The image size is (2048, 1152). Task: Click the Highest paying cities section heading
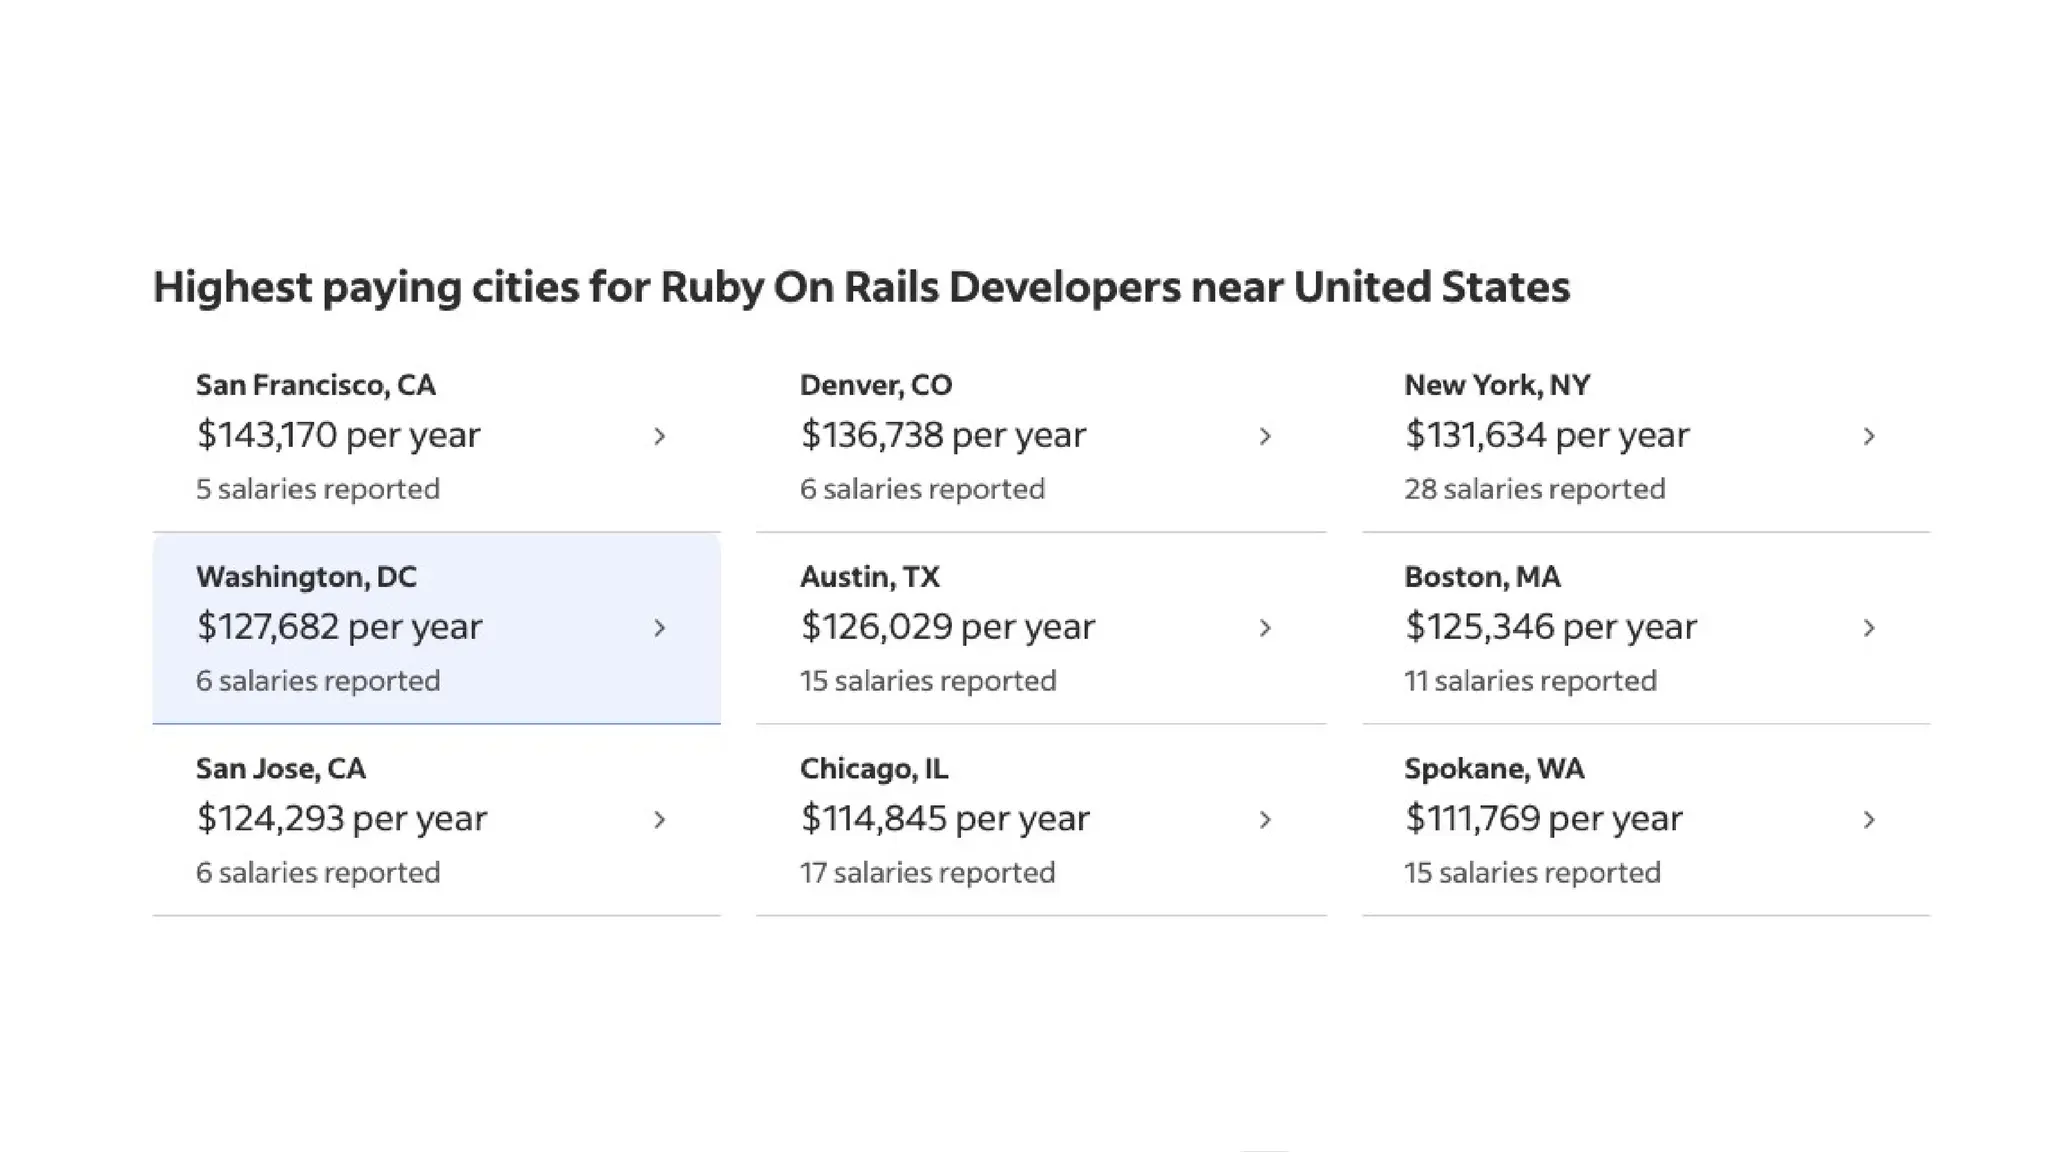pyautogui.click(x=861, y=287)
